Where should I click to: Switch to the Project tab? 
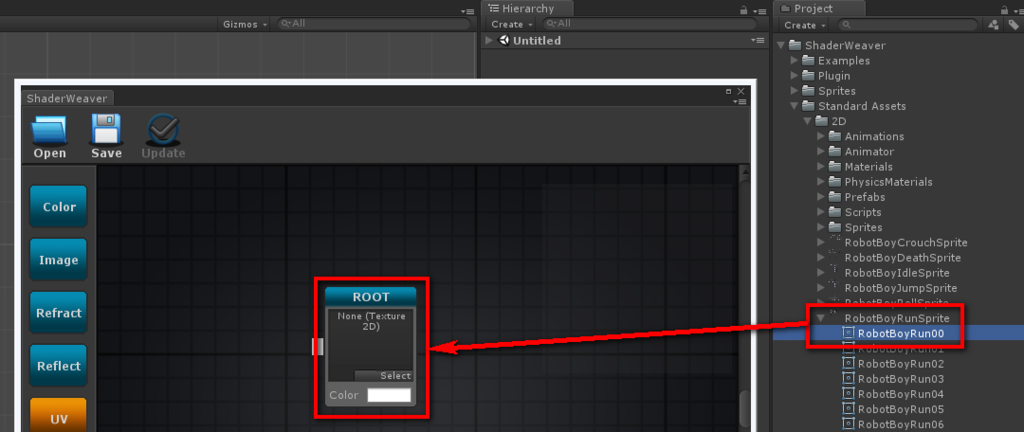820,8
